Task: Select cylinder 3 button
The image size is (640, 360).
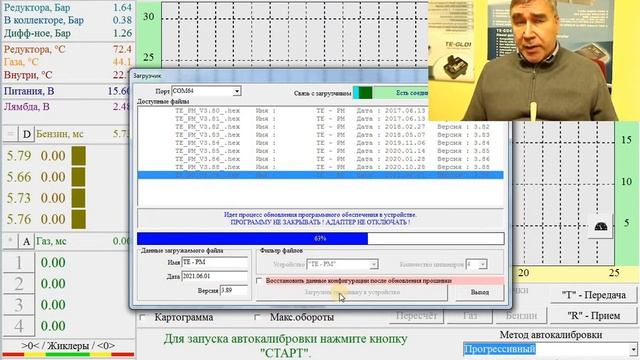Action: [19, 305]
